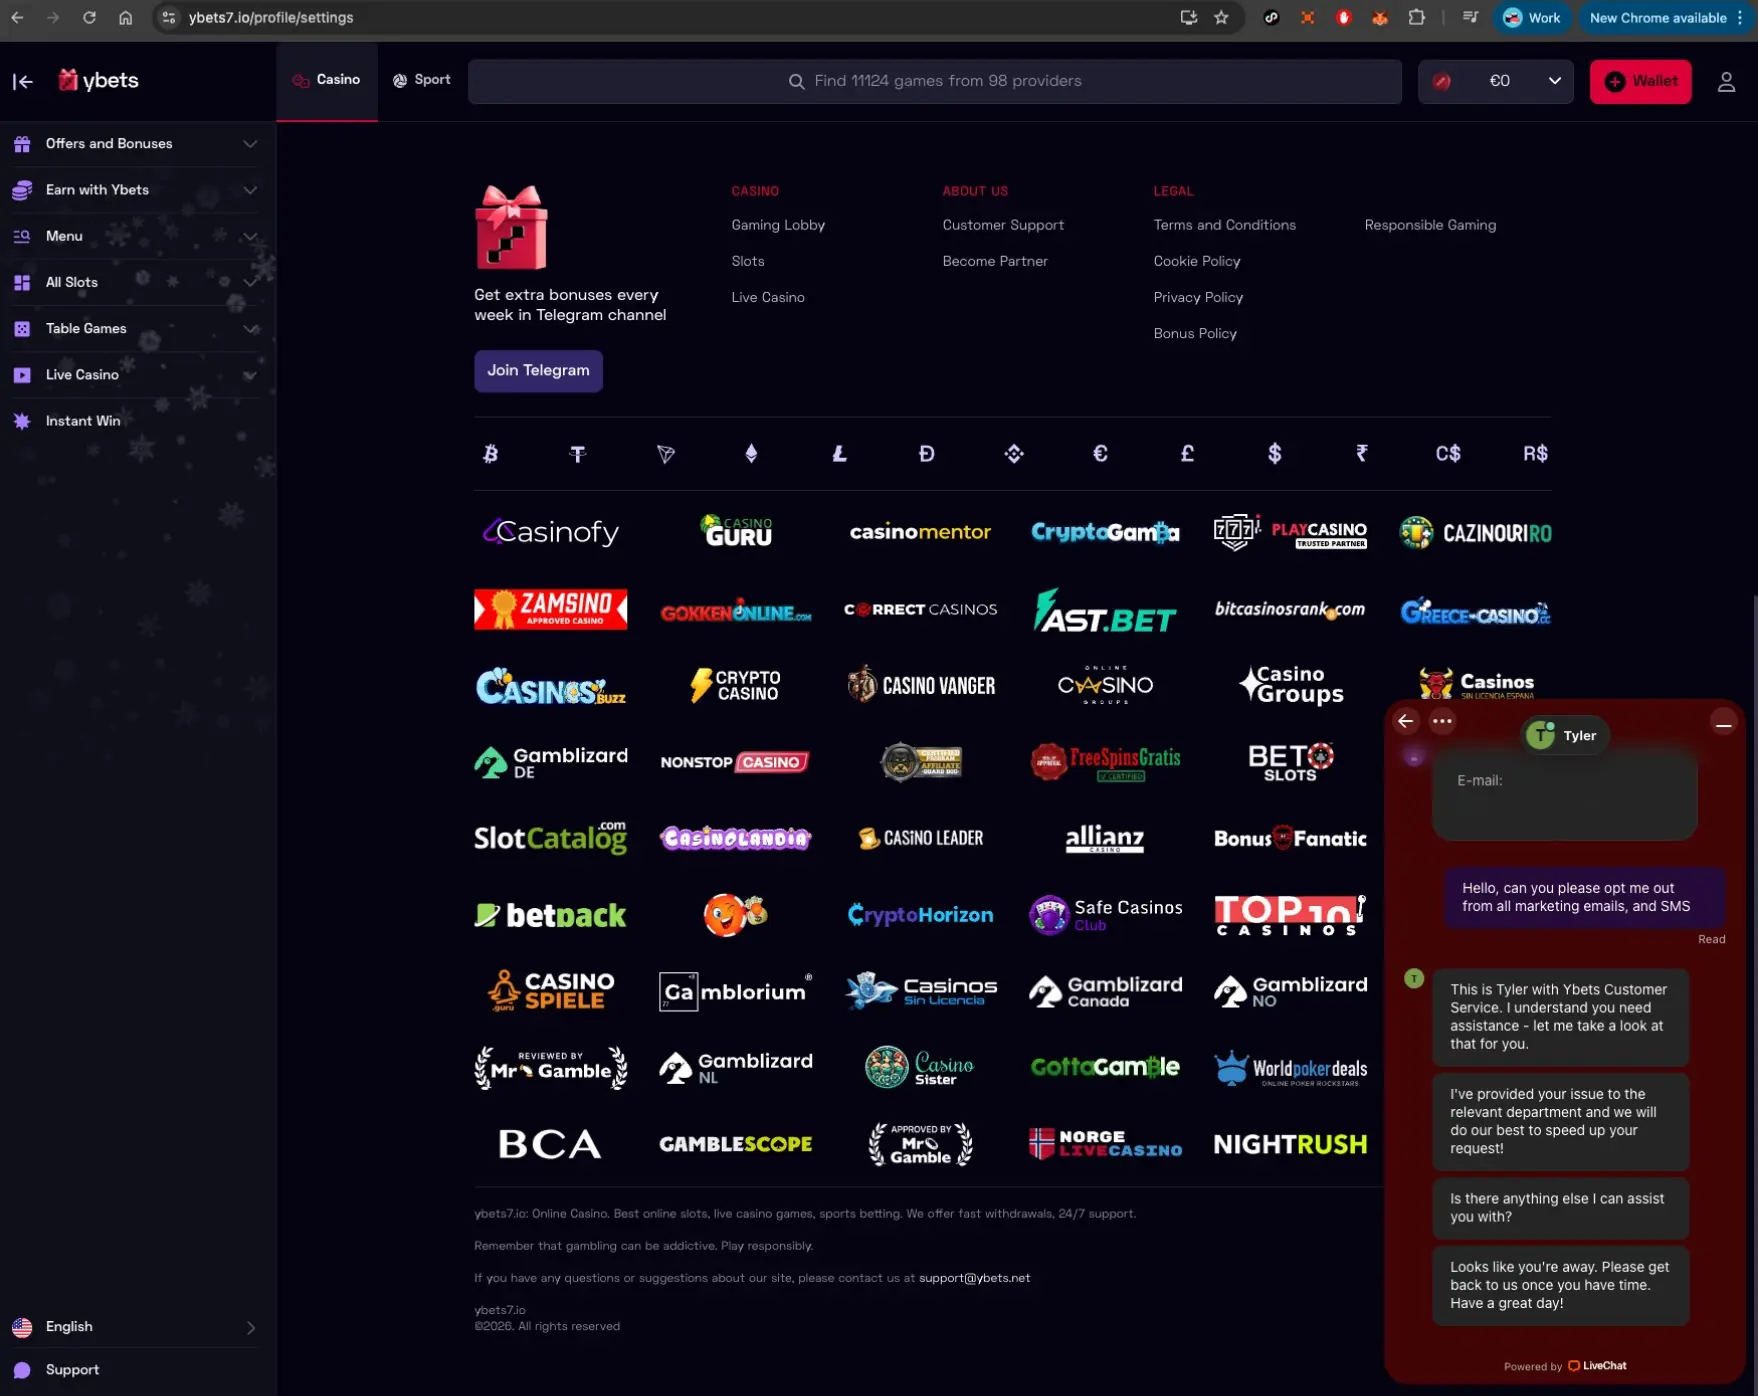
Task: Click the Join Telegram button
Action: (x=538, y=371)
